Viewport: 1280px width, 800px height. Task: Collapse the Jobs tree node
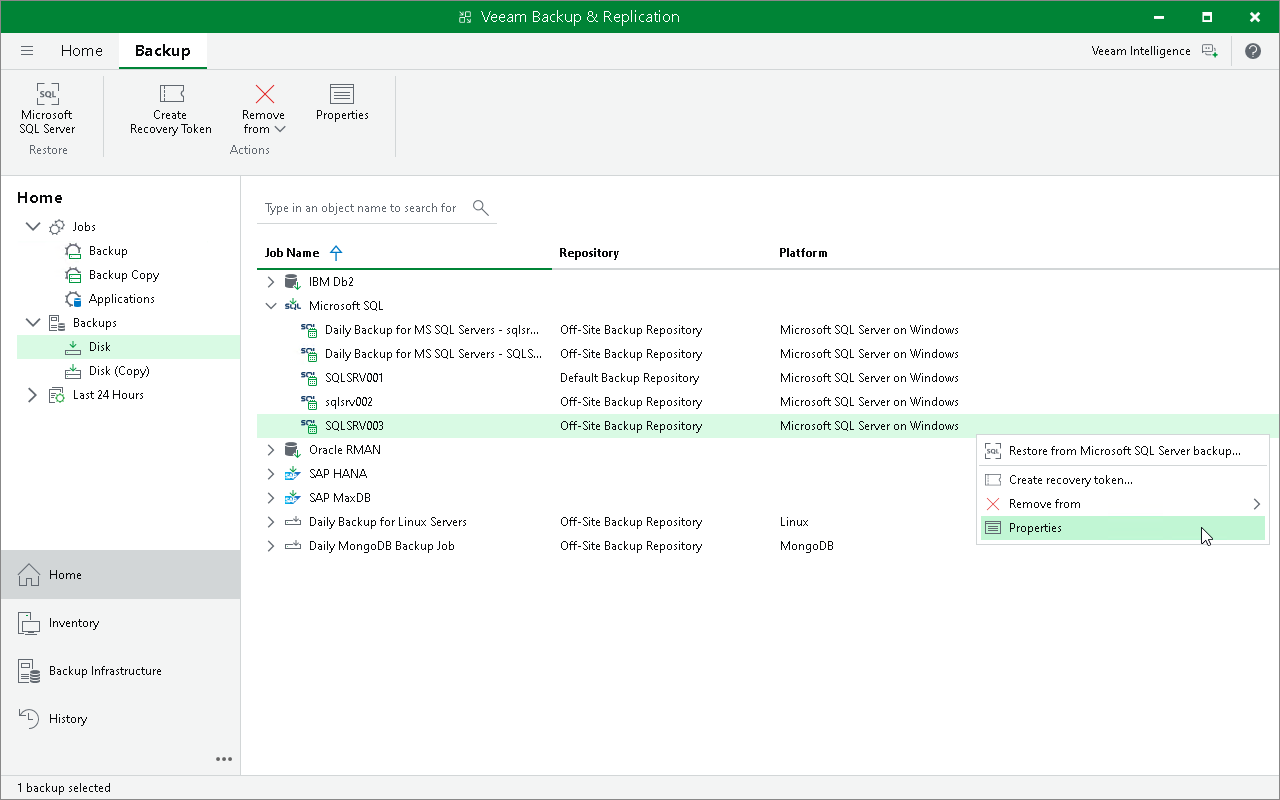click(x=33, y=227)
